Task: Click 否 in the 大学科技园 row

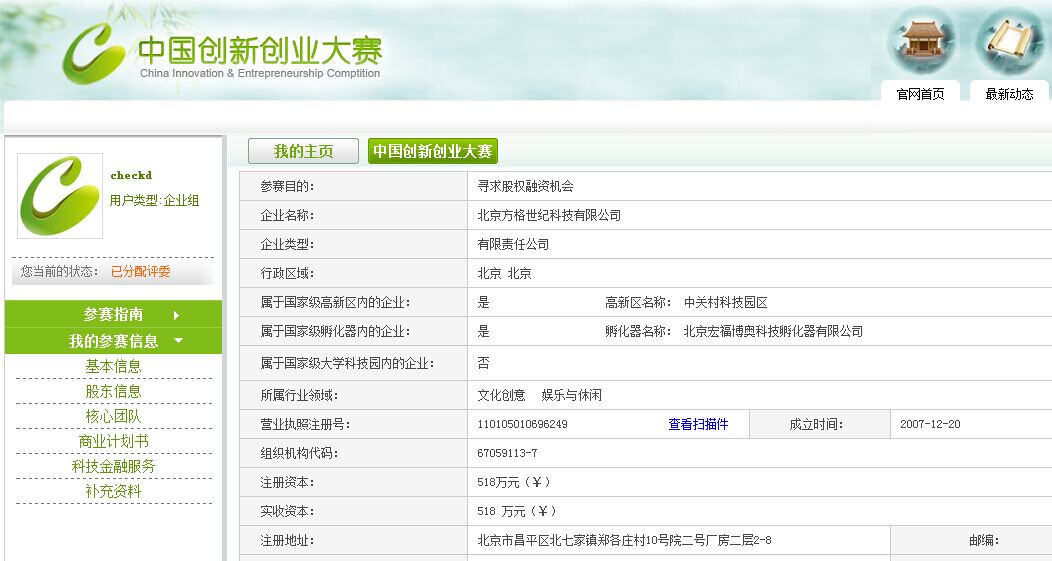Action: tap(483, 363)
